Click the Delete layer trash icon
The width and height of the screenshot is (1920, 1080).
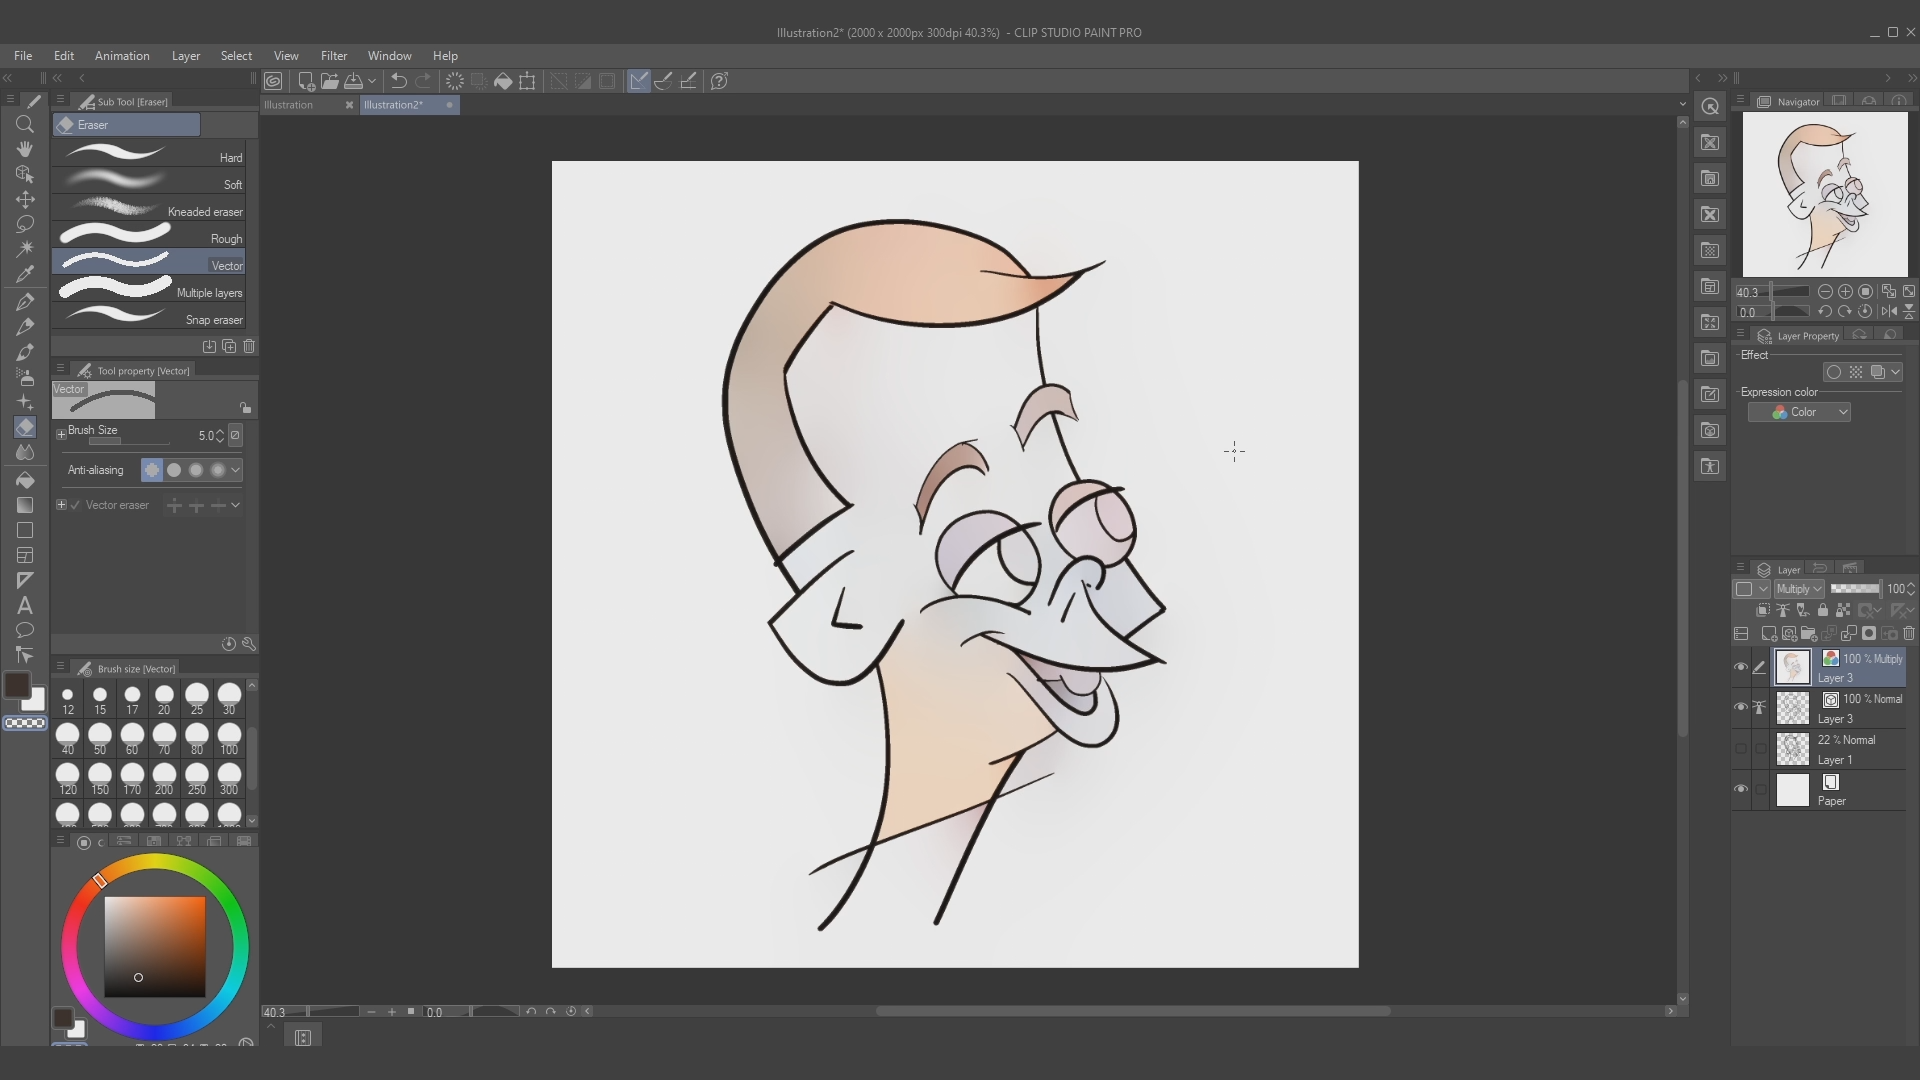coord(1909,633)
